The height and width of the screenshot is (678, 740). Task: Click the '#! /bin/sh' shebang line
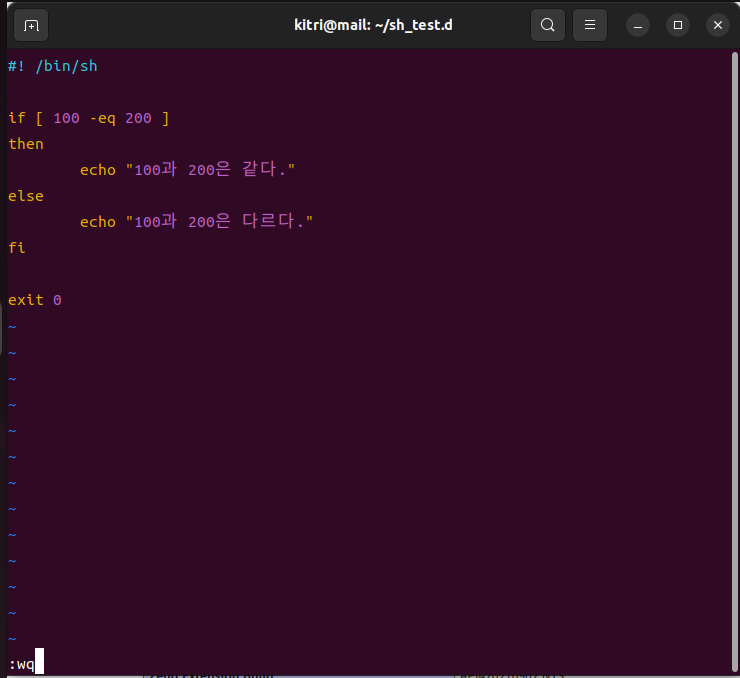53,66
